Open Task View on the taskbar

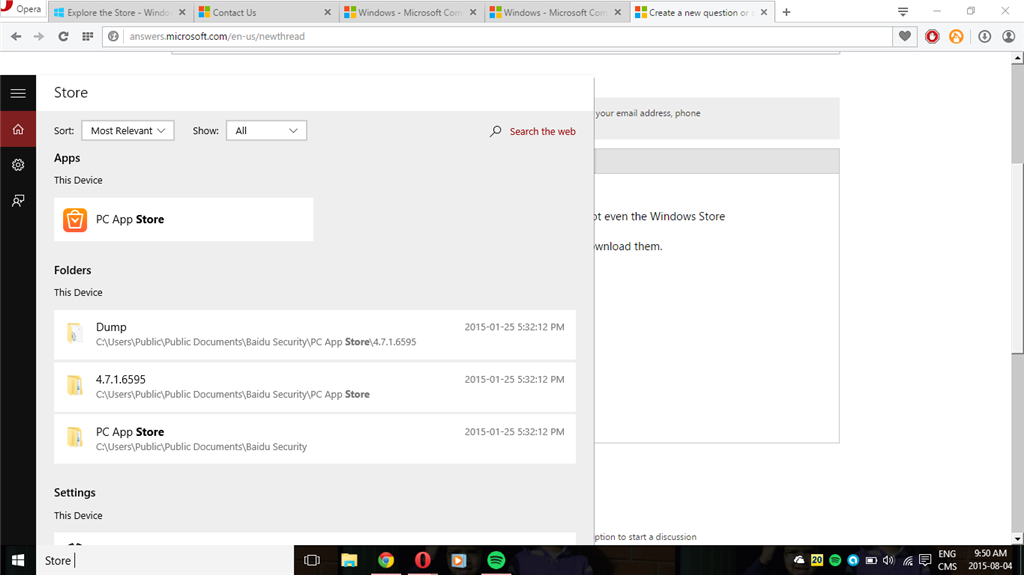tap(312, 560)
